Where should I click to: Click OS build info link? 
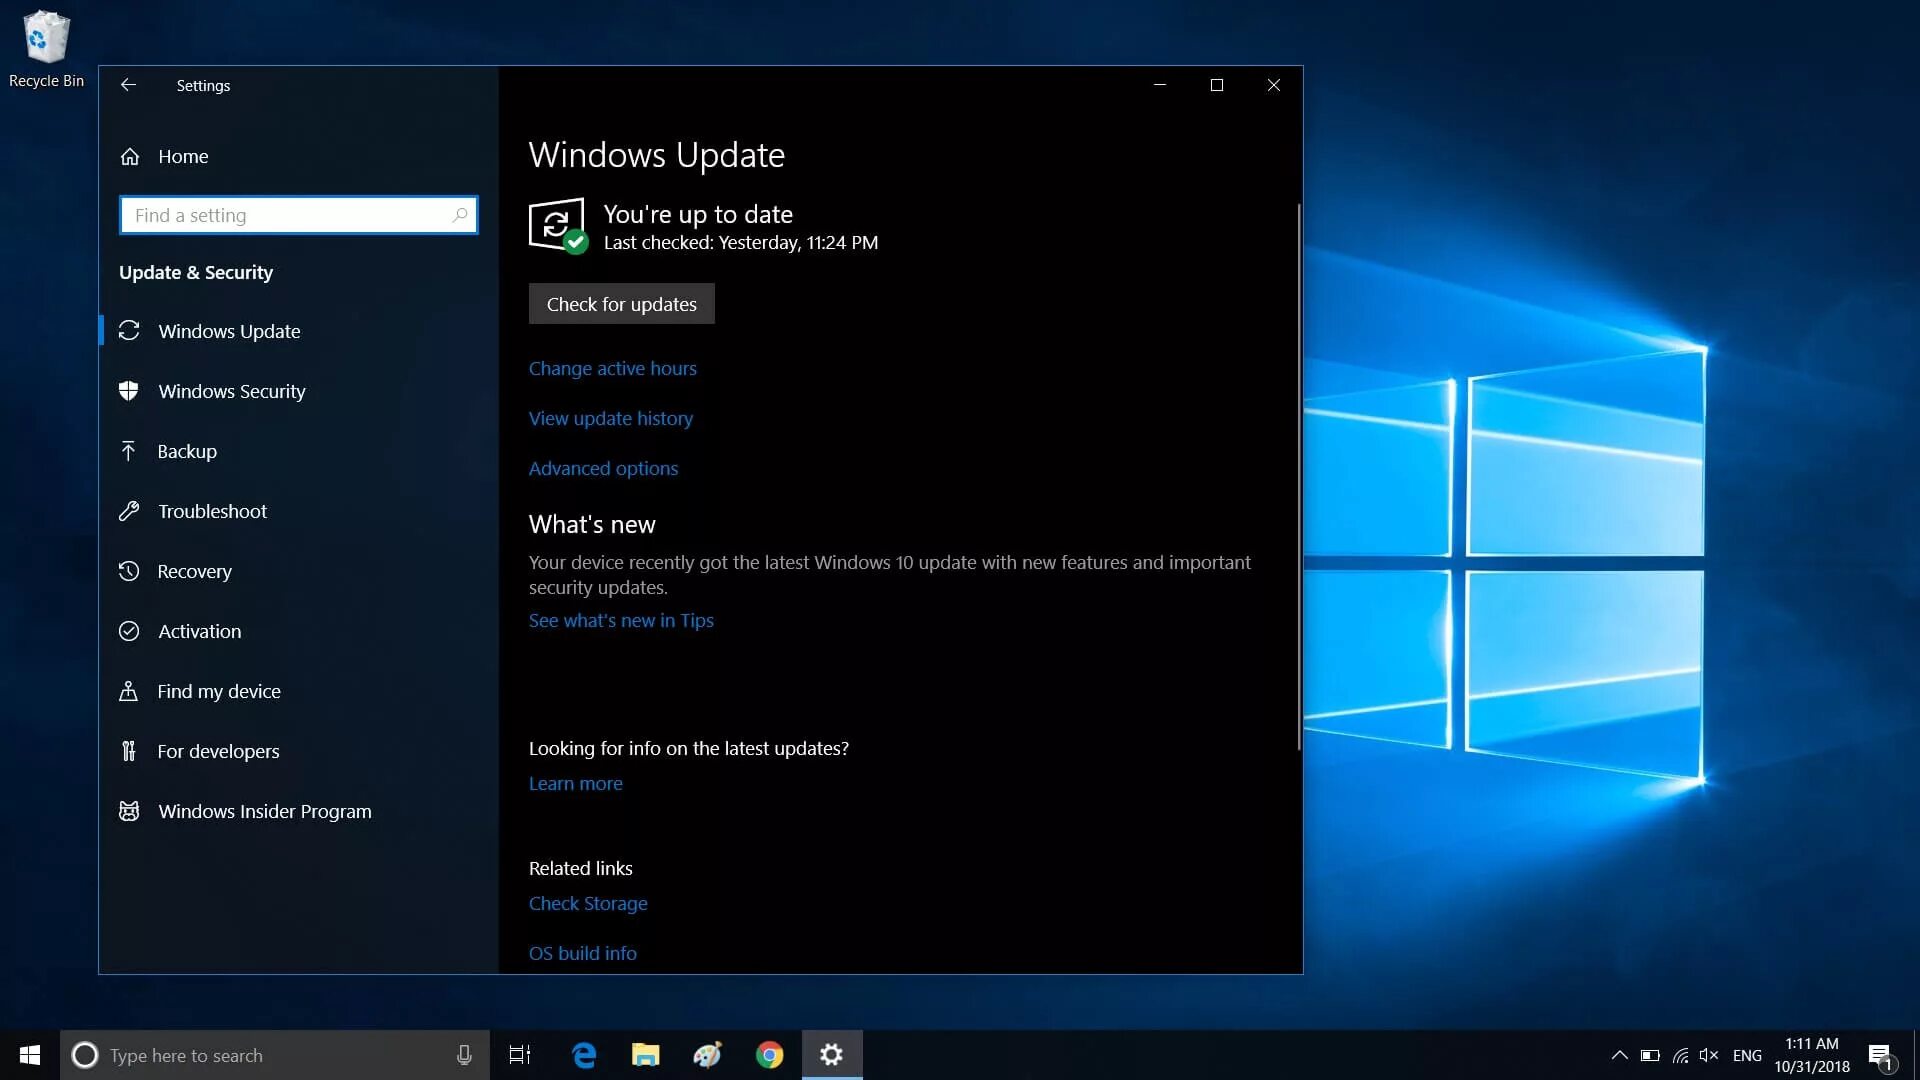pos(582,952)
